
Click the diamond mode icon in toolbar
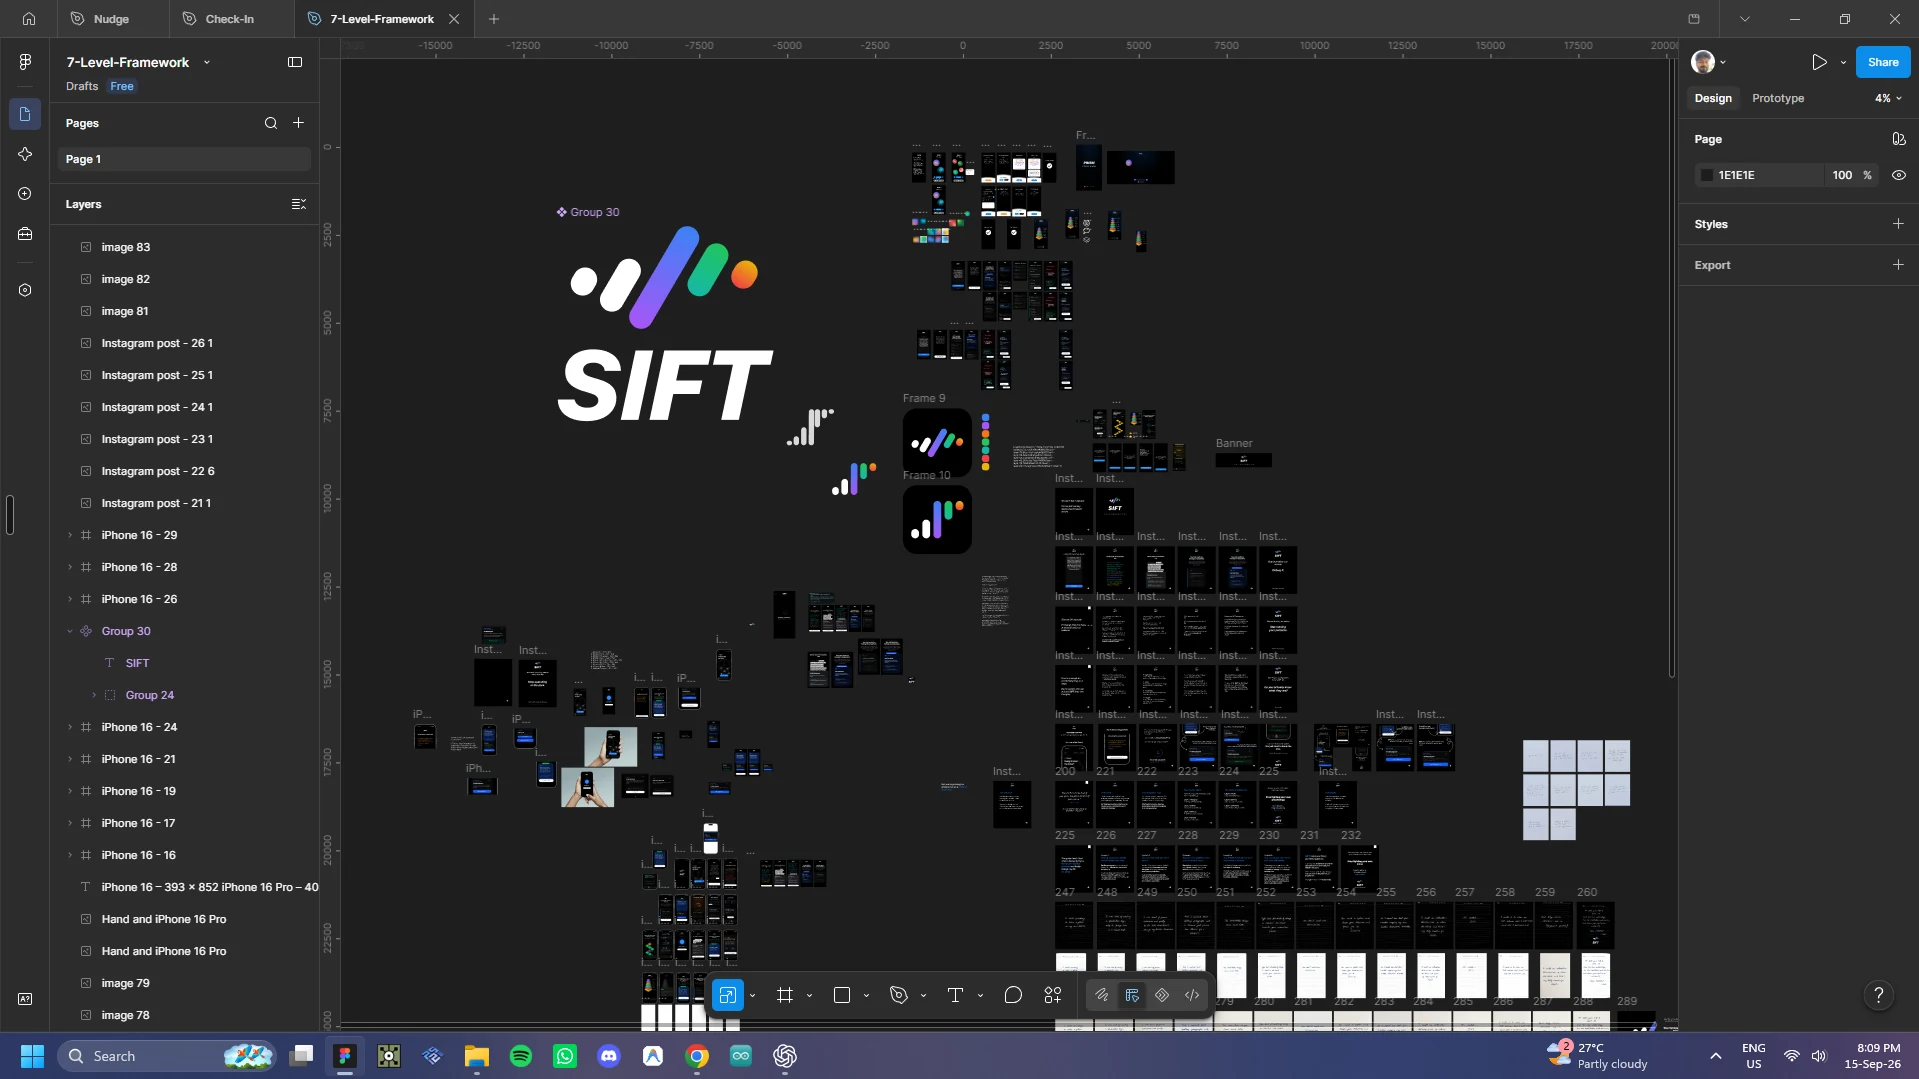click(x=1162, y=995)
